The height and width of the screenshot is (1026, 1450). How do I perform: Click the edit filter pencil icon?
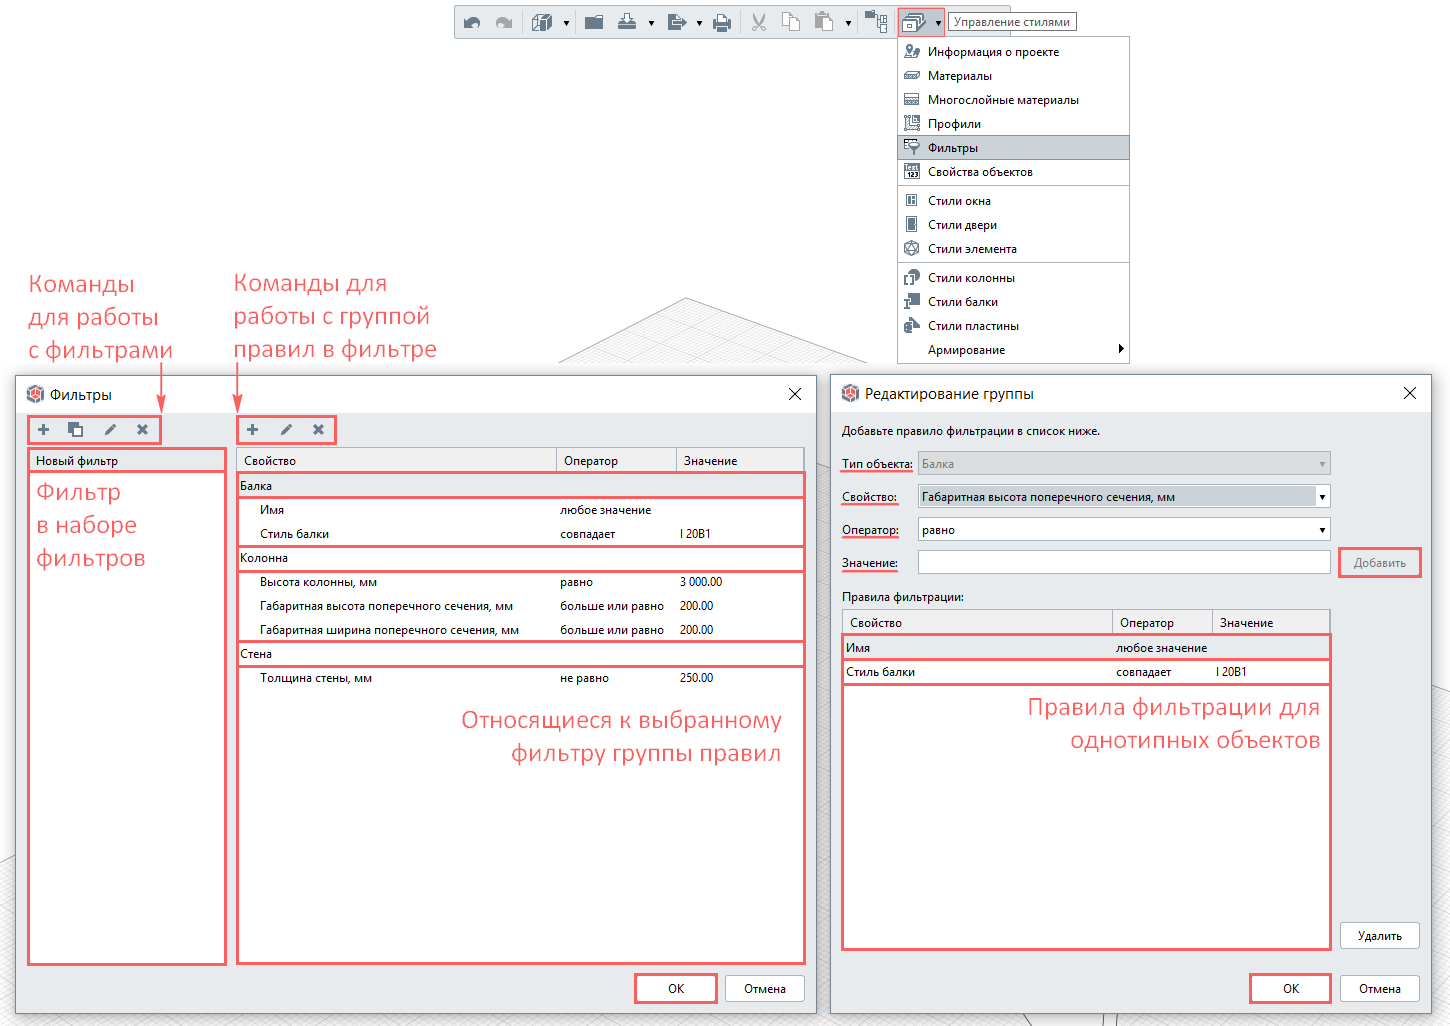[x=110, y=430]
